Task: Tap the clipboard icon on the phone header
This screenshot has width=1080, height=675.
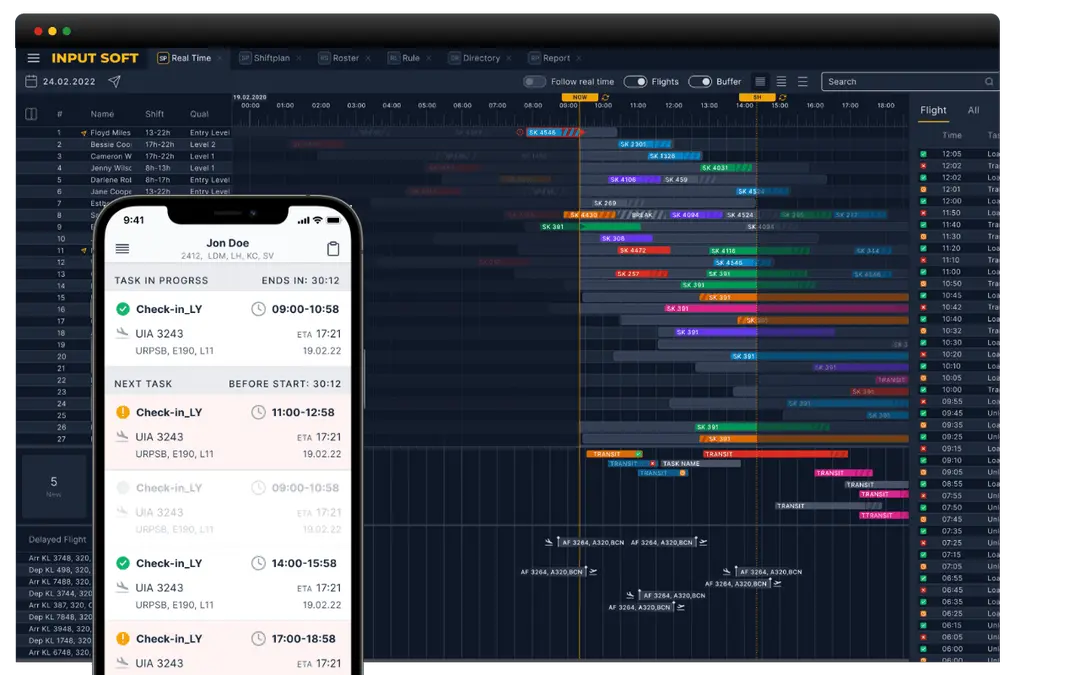Action: point(333,249)
